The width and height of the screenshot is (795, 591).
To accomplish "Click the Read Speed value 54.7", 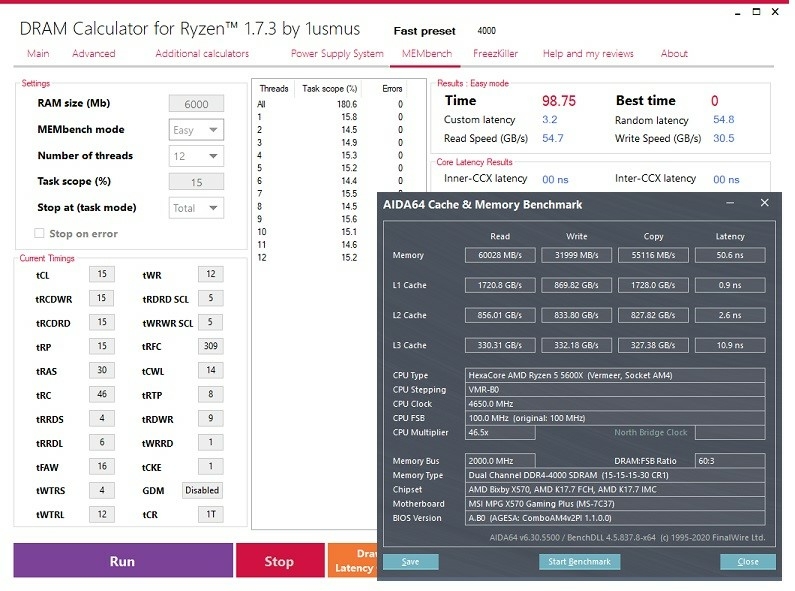I will pyautogui.click(x=553, y=138).
